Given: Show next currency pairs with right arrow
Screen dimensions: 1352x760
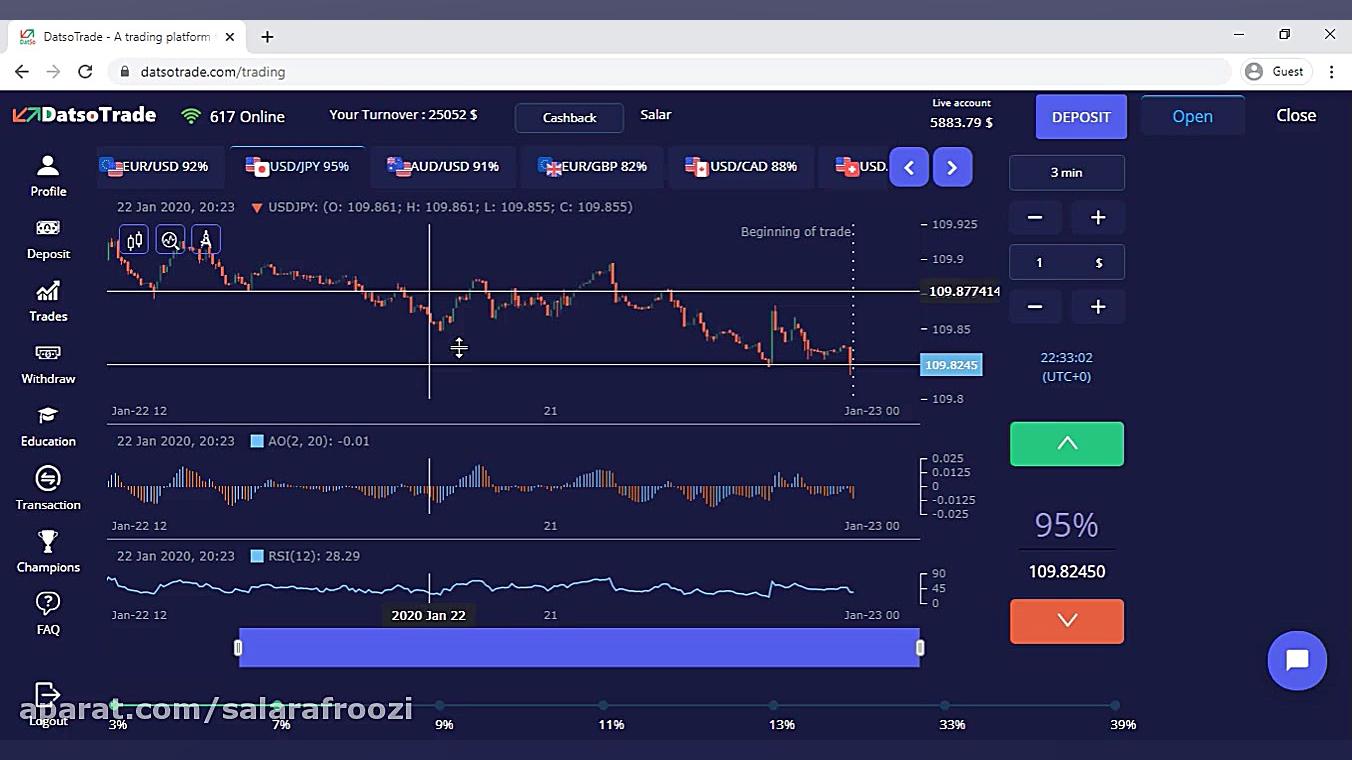Looking at the screenshot, I should [x=952, y=168].
